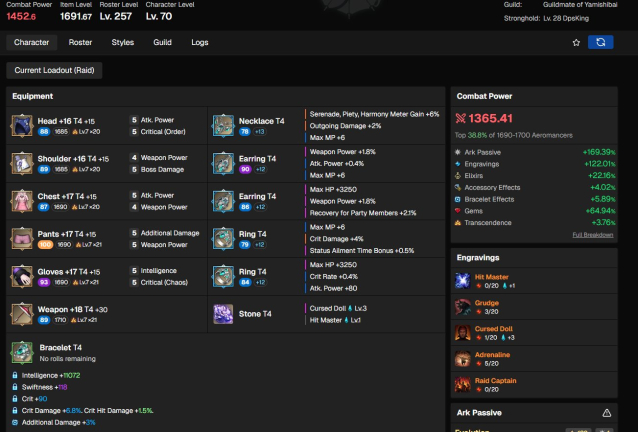Click the Cursed Doll engraving name

[494, 328]
